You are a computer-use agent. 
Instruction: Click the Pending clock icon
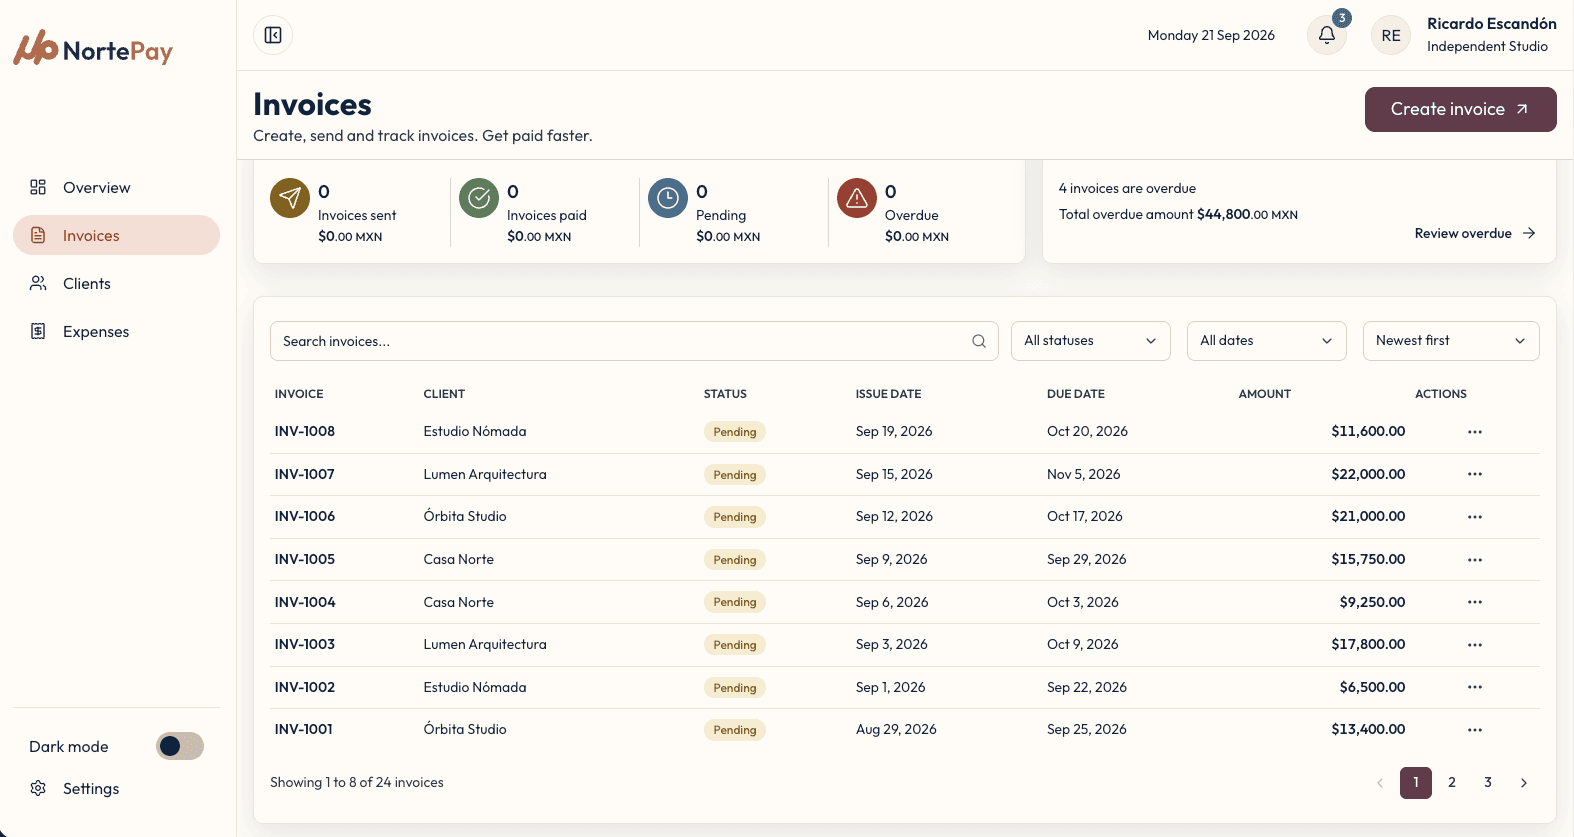coord(668,198)
